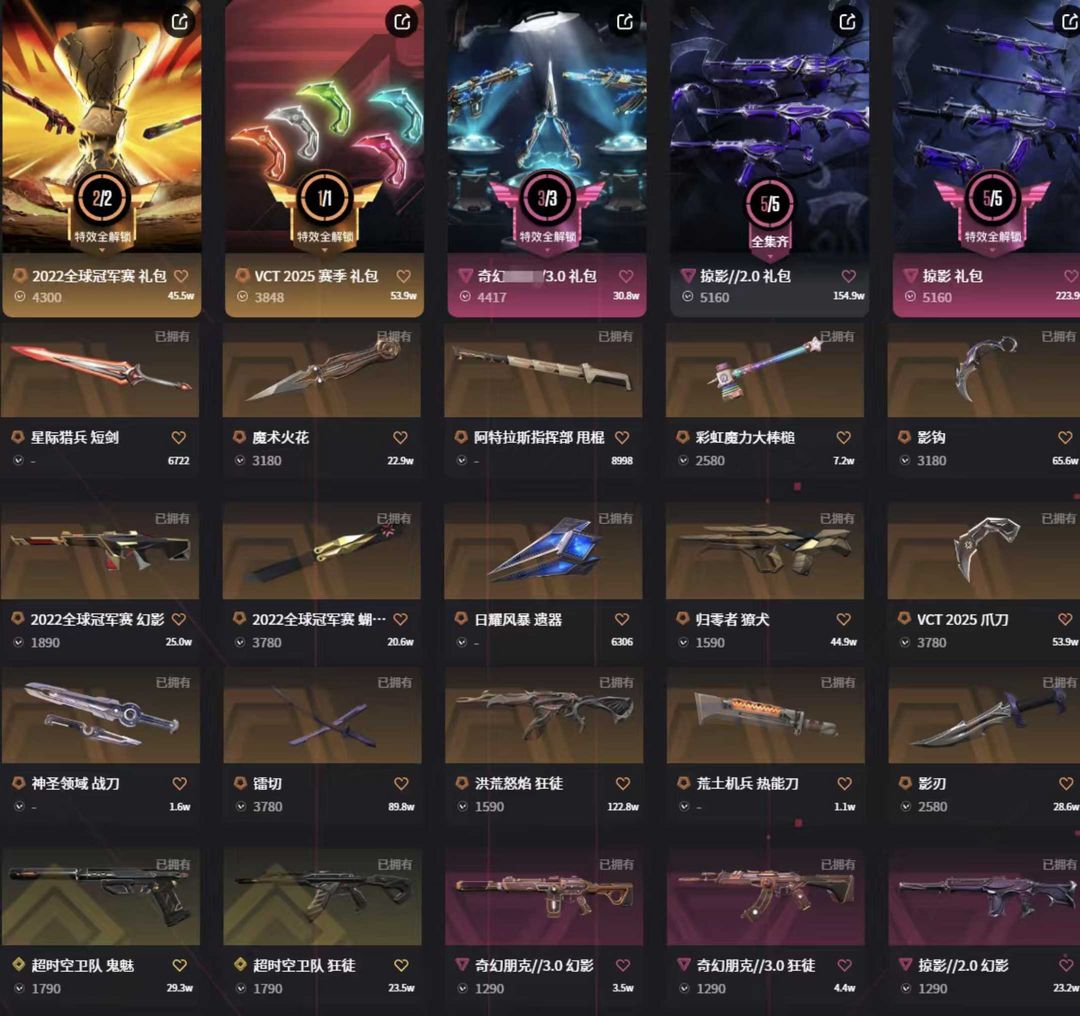Share the 2022全球冠军赛 礼包 bundle card
This screenshot has width=1080, height=1016.
[180, 21]
